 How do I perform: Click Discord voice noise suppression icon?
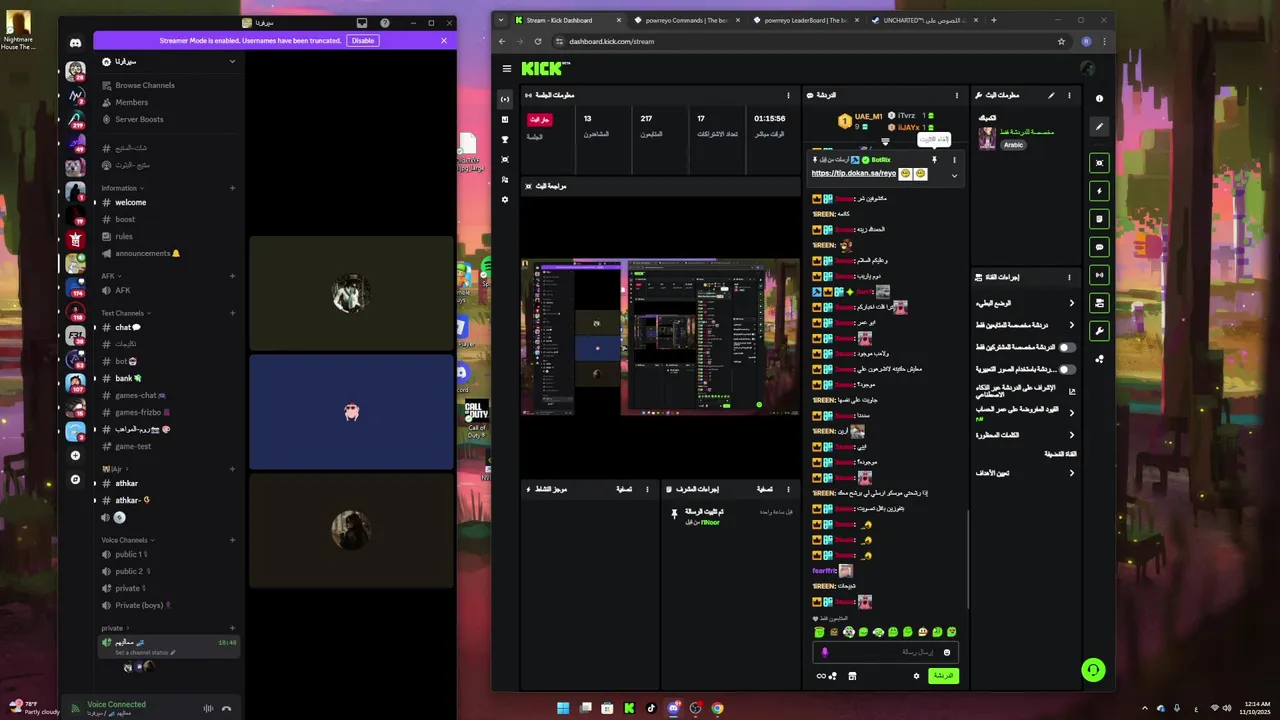208,708
